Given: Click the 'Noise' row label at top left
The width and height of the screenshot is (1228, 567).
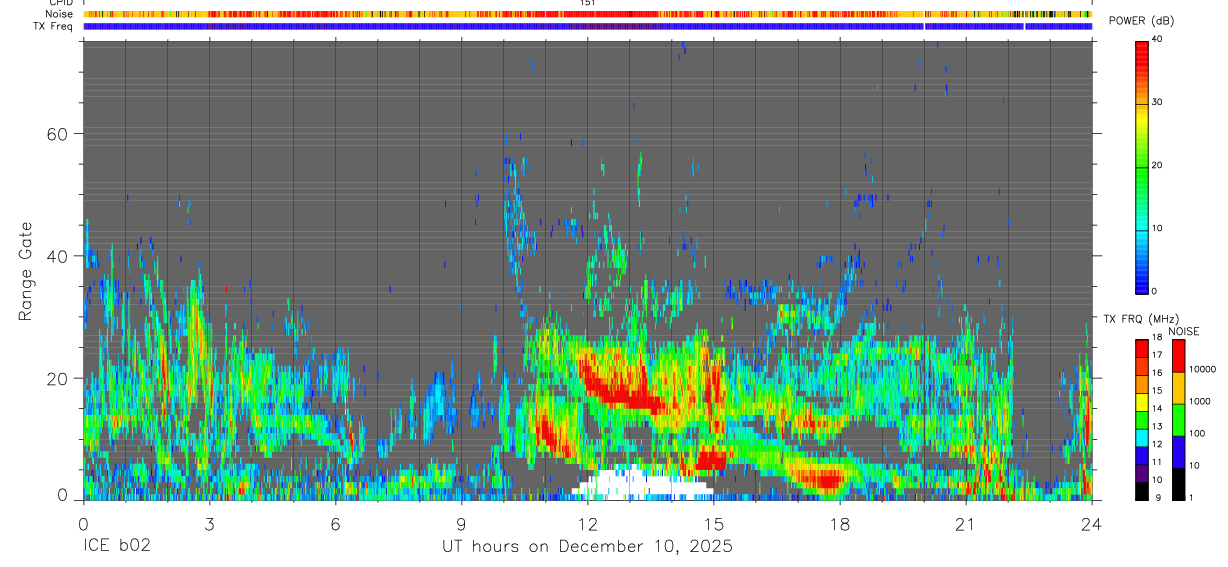Looking at the screenshot, I should [60, 15].
